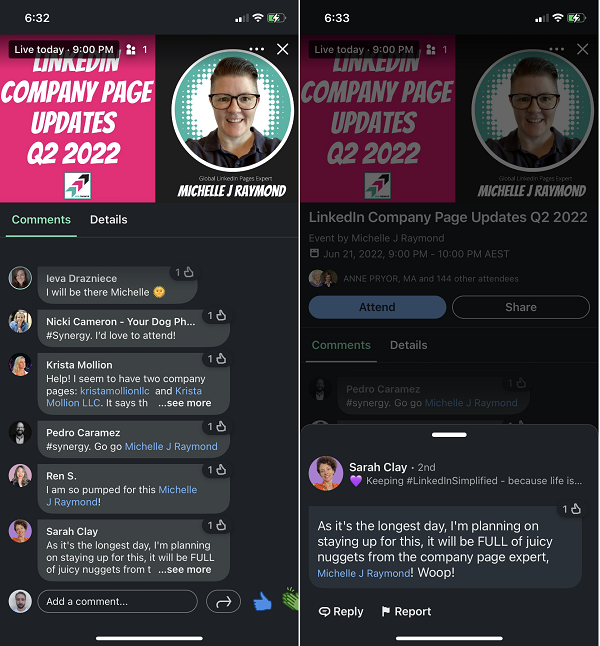
Task: Report Sarah Clay's comment
Action: click(406, 611)
